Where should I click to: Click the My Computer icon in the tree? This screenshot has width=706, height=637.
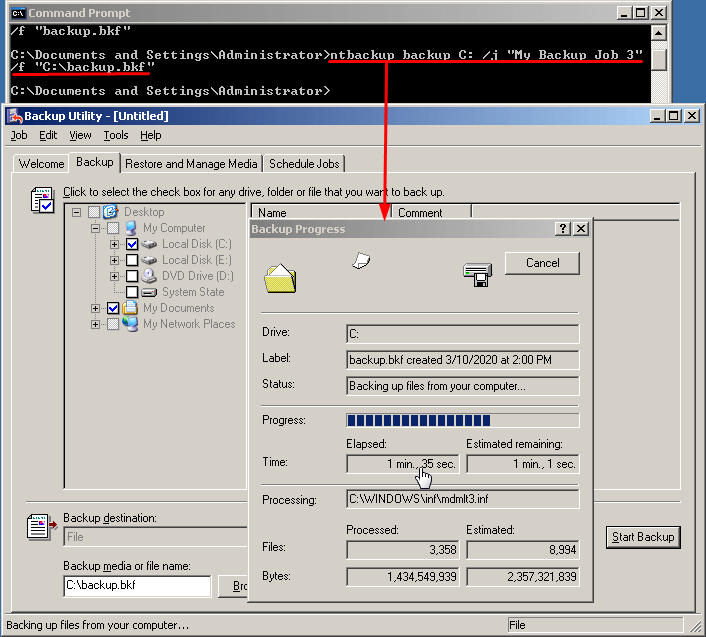pyautogui.click(x=131, y=228)
